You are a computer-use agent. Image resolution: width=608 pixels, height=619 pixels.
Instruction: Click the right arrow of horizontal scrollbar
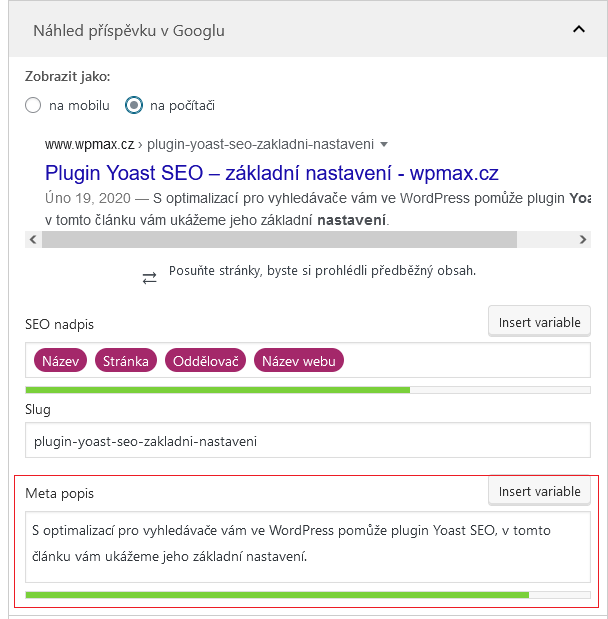(584, 240)
